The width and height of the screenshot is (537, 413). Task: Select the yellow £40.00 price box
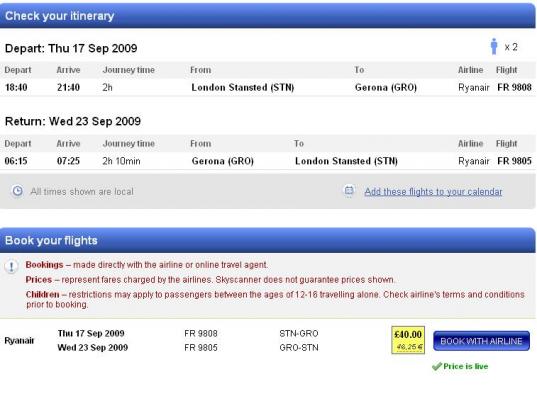[x=408, y=340]
